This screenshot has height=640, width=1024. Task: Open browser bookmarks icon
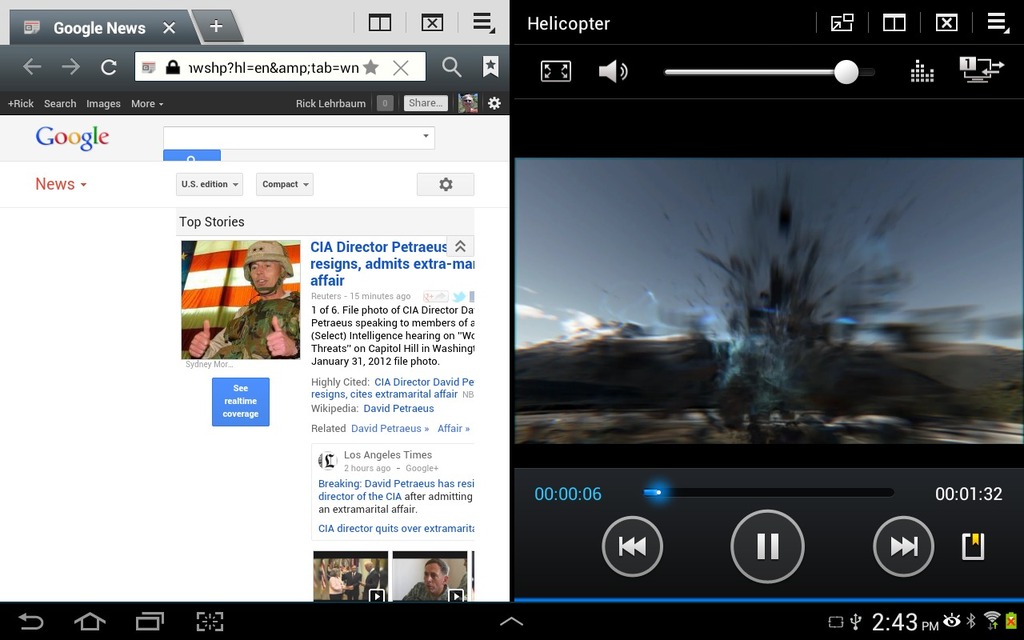(x=491, y=67)
